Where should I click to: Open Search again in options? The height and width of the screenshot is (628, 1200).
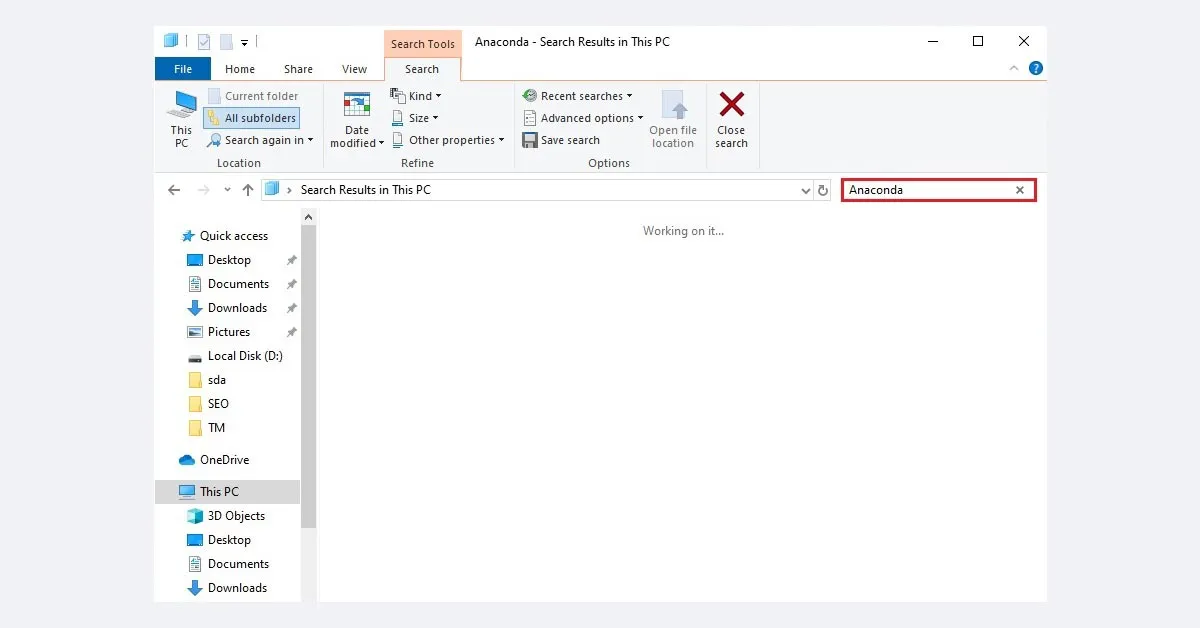click(259, 140)
